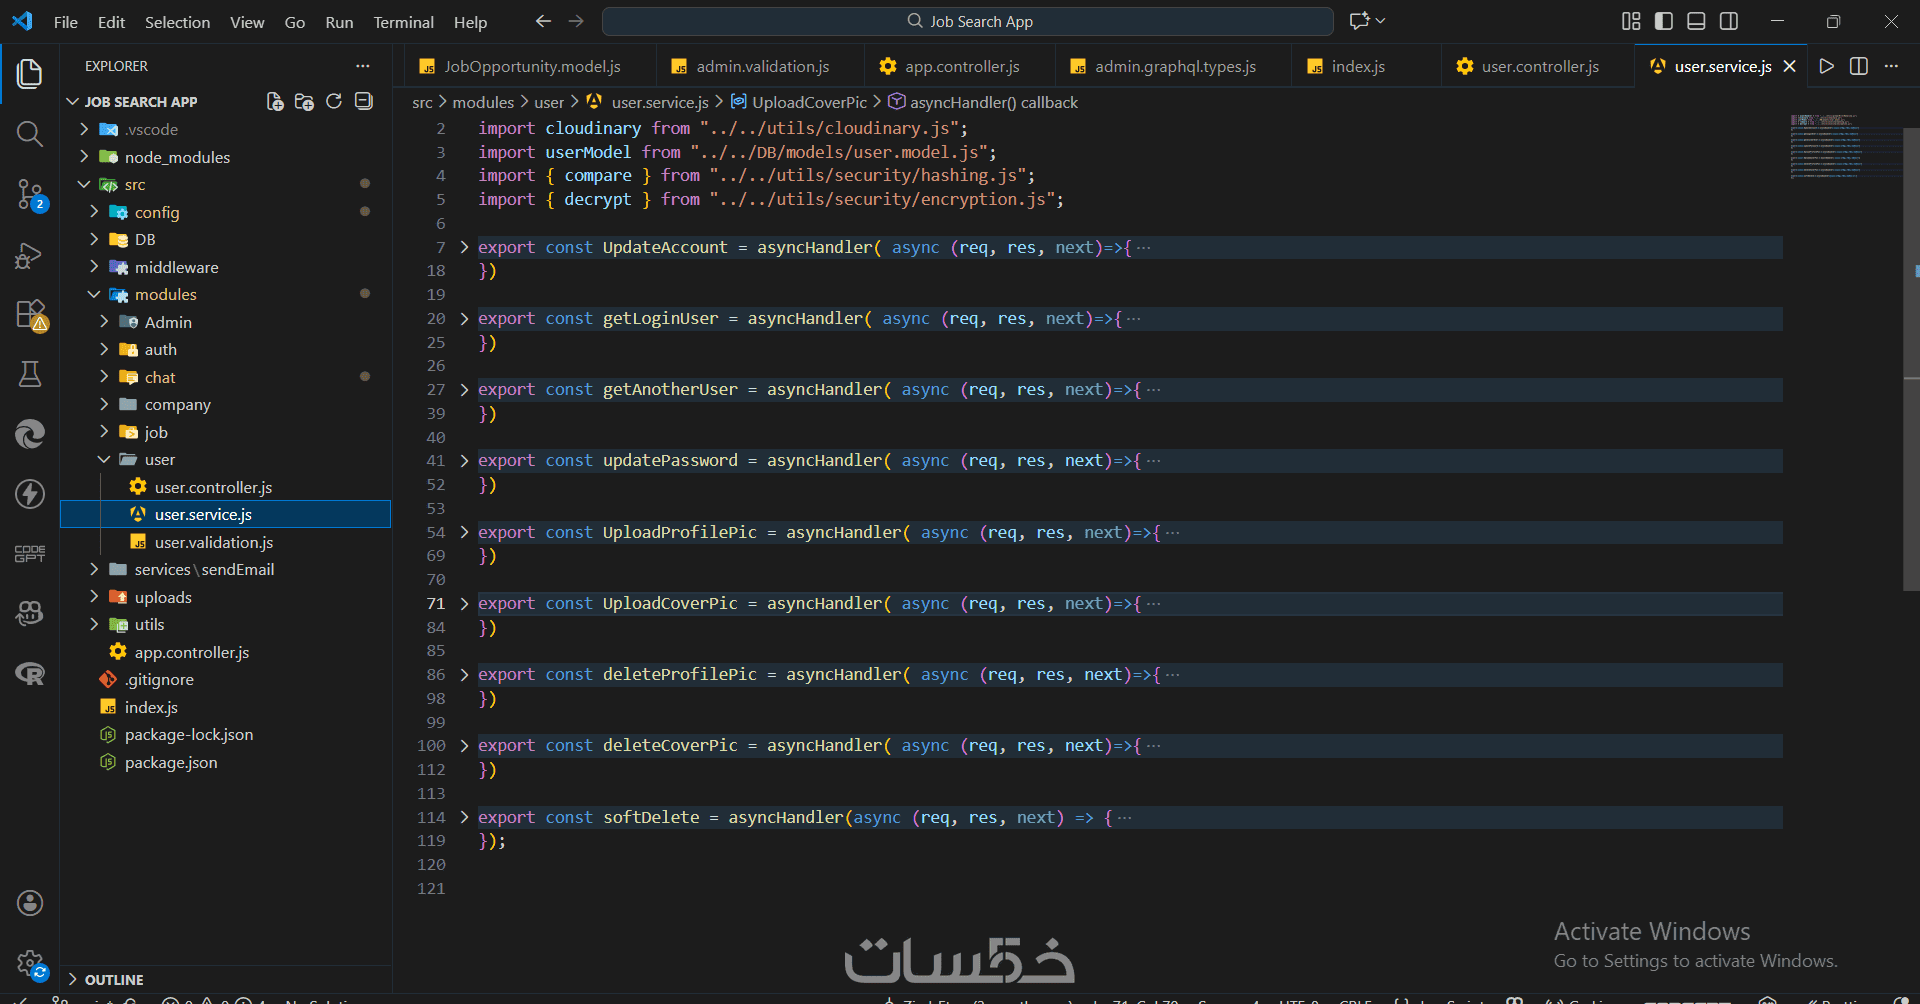
Task: Click the modules breadcrumb segment
Action: 483,102
